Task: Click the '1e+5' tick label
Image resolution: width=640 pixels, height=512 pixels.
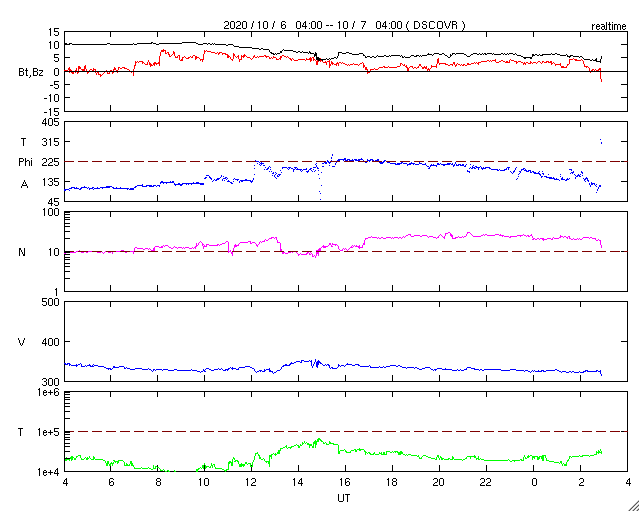Action: pos(48,432)
